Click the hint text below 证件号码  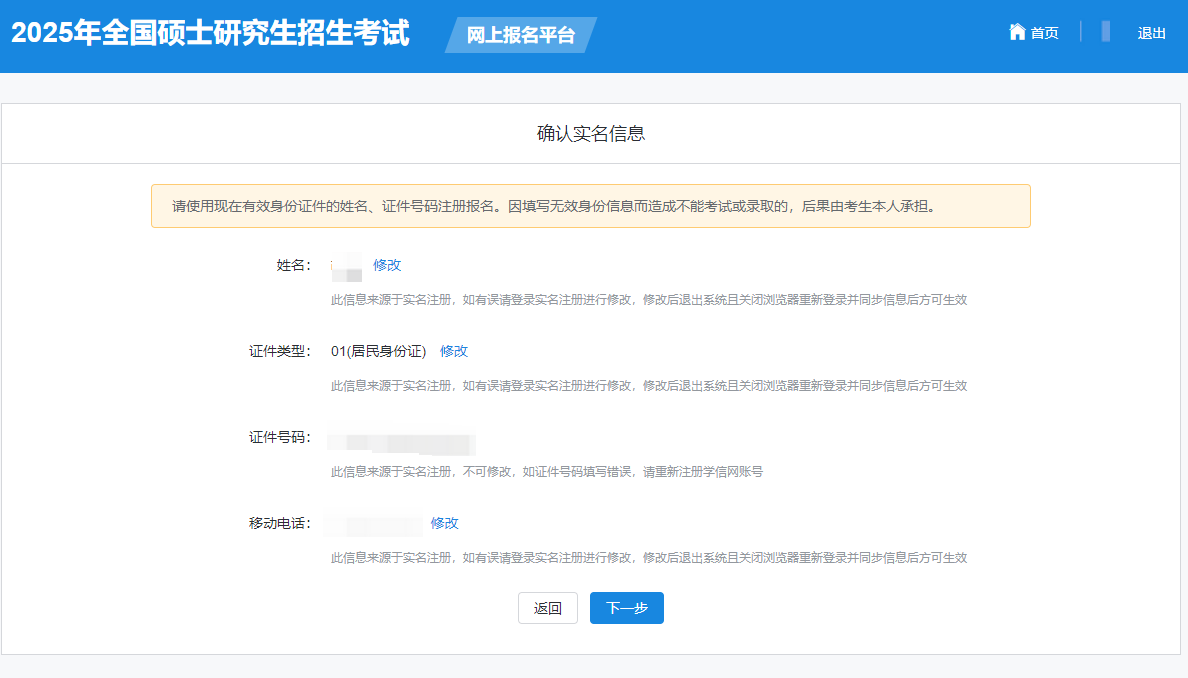pos(547,471)
